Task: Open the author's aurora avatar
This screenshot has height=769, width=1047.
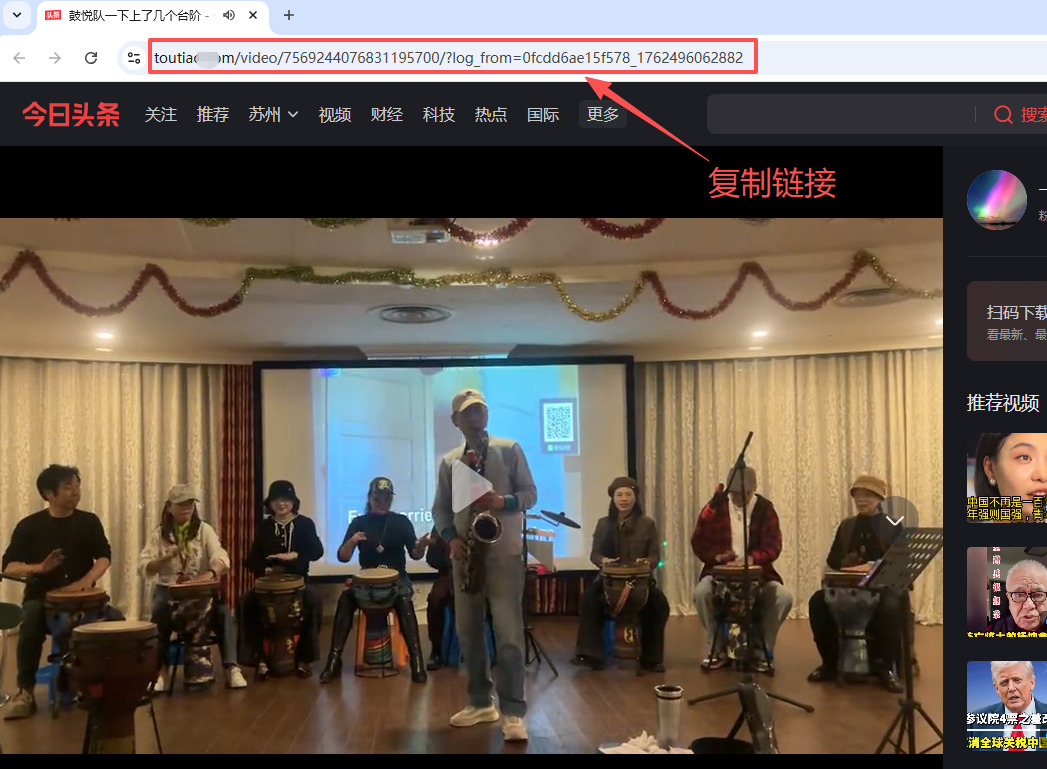Action: 996,200
